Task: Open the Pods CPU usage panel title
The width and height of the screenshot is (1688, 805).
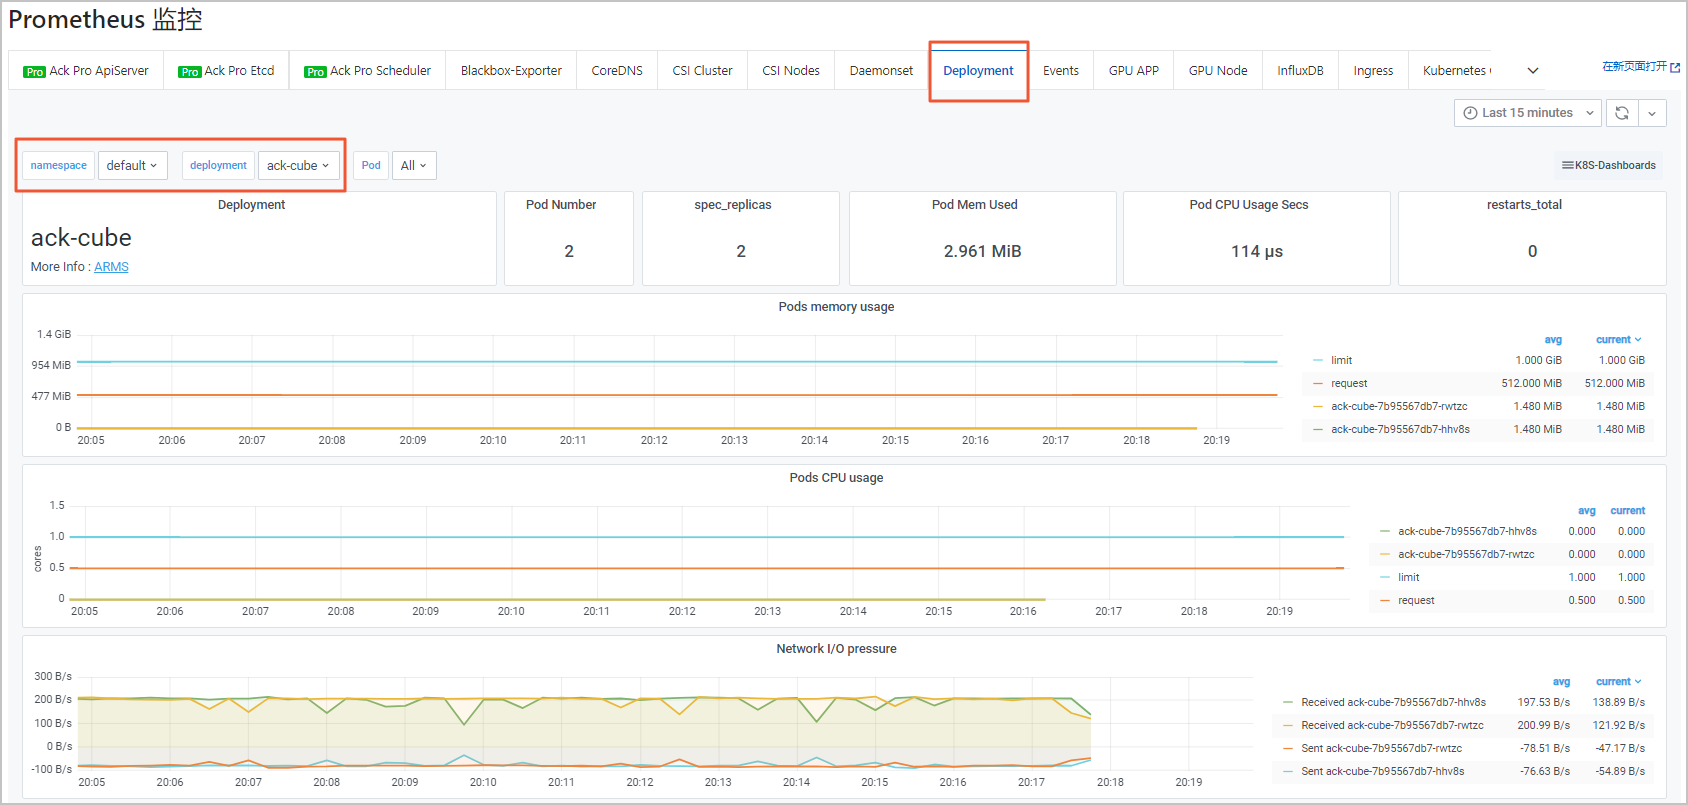Action: click(836, 478)
